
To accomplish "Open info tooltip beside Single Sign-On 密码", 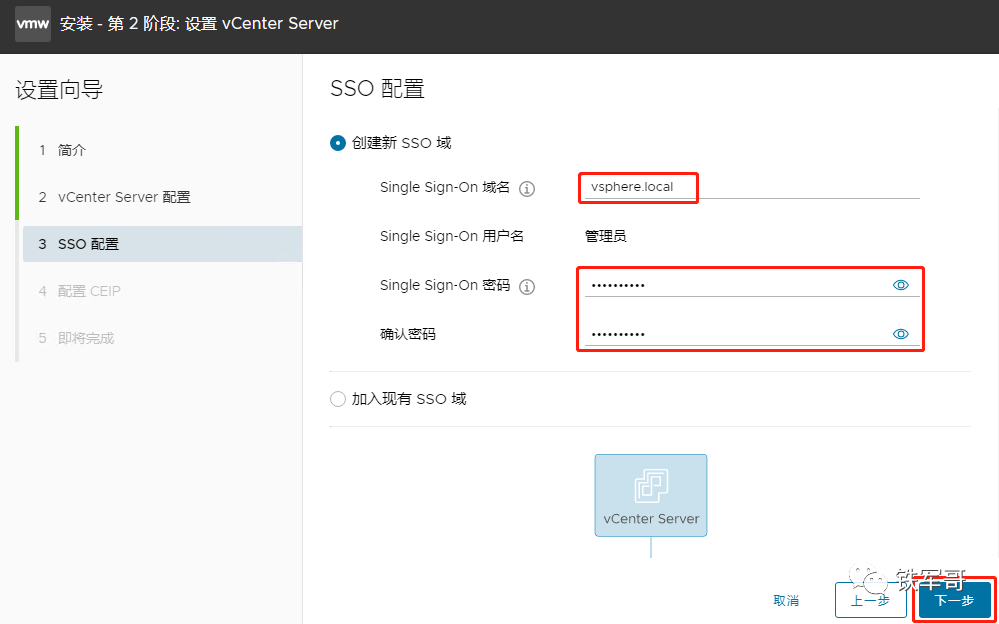I will pyautogui.click(x=527, y=287).
